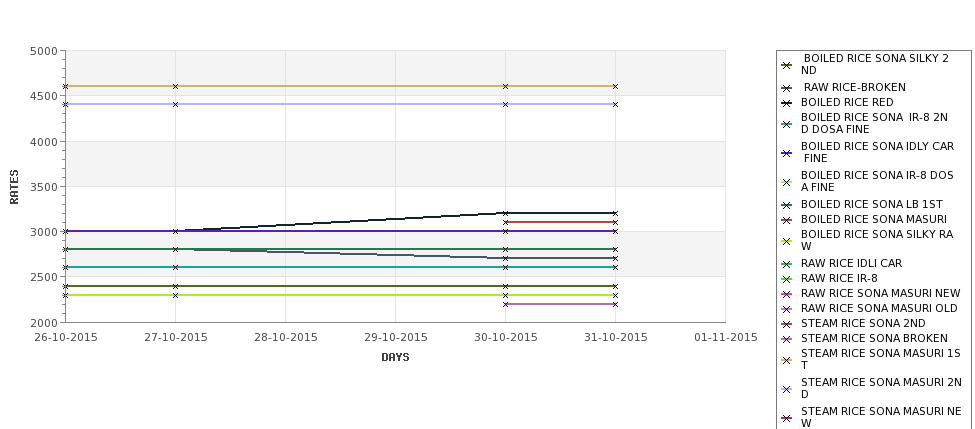
Task: Select the BOILED RICE SONA SILKY RAW legend label
Action: pos(877,241)
